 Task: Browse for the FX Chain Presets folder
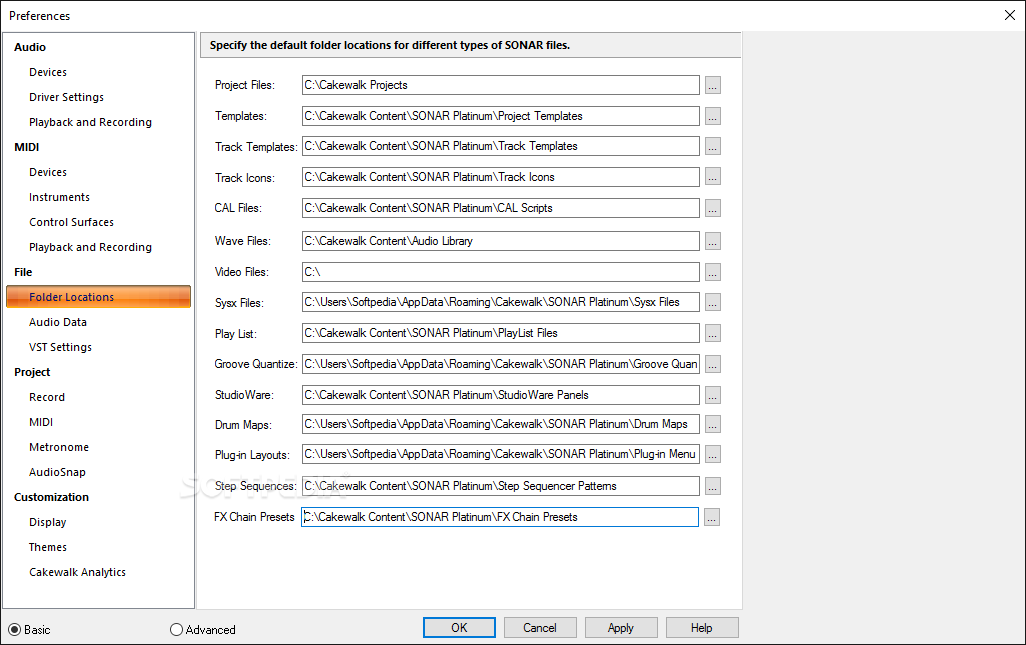click(x=712, y=517)
